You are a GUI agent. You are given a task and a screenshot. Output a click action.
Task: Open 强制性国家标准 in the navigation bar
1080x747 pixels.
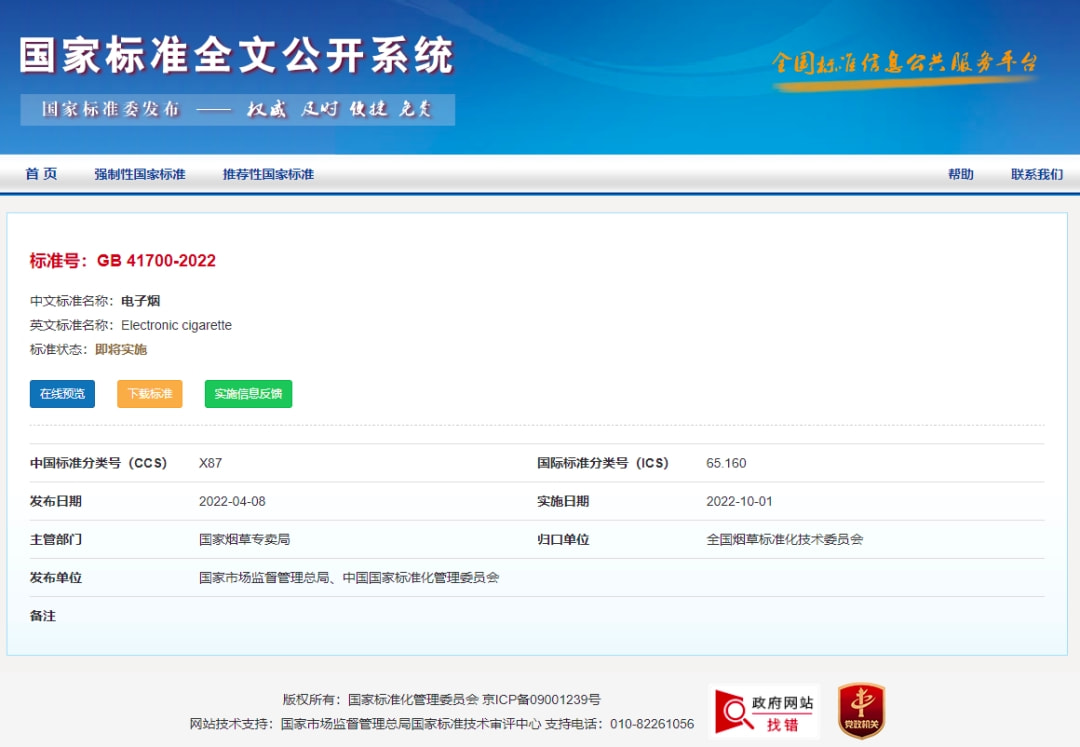pos(140,174)
